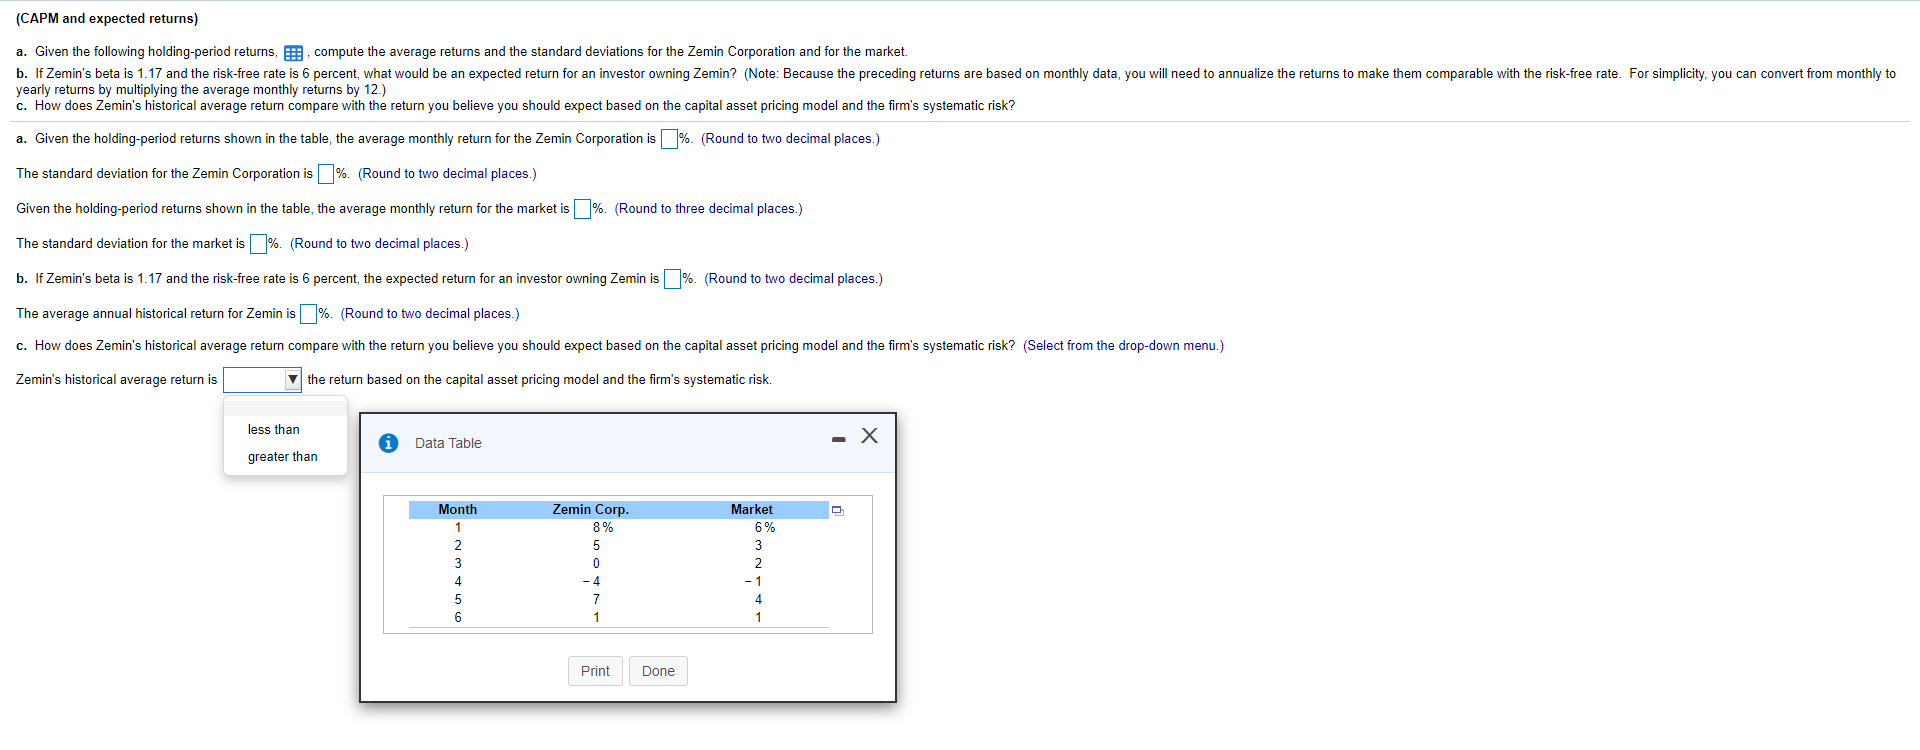
Task: Close the Data Table dialog
Action: [870, 436]
